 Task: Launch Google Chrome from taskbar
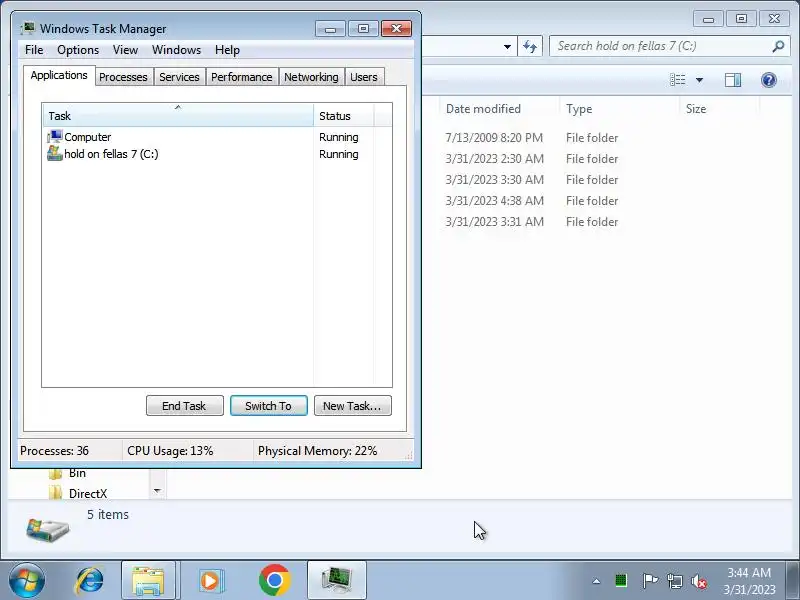coord(274,581)
